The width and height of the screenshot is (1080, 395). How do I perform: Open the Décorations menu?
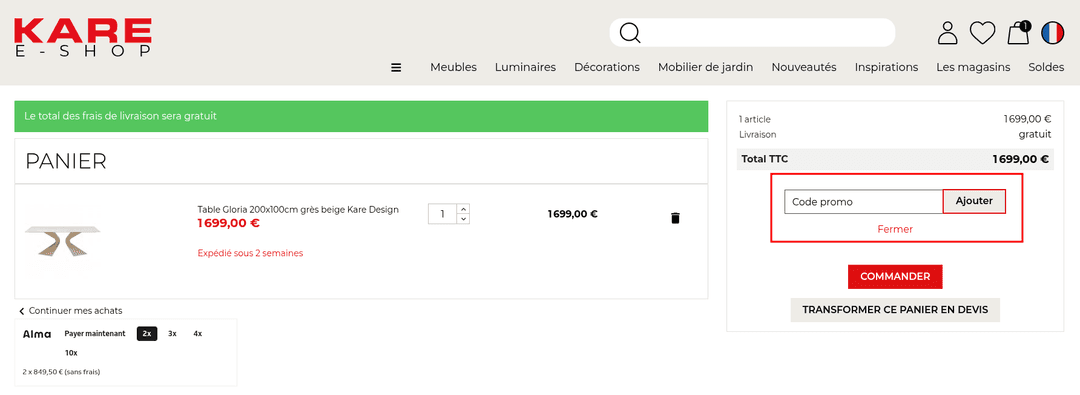click(607, 68)
